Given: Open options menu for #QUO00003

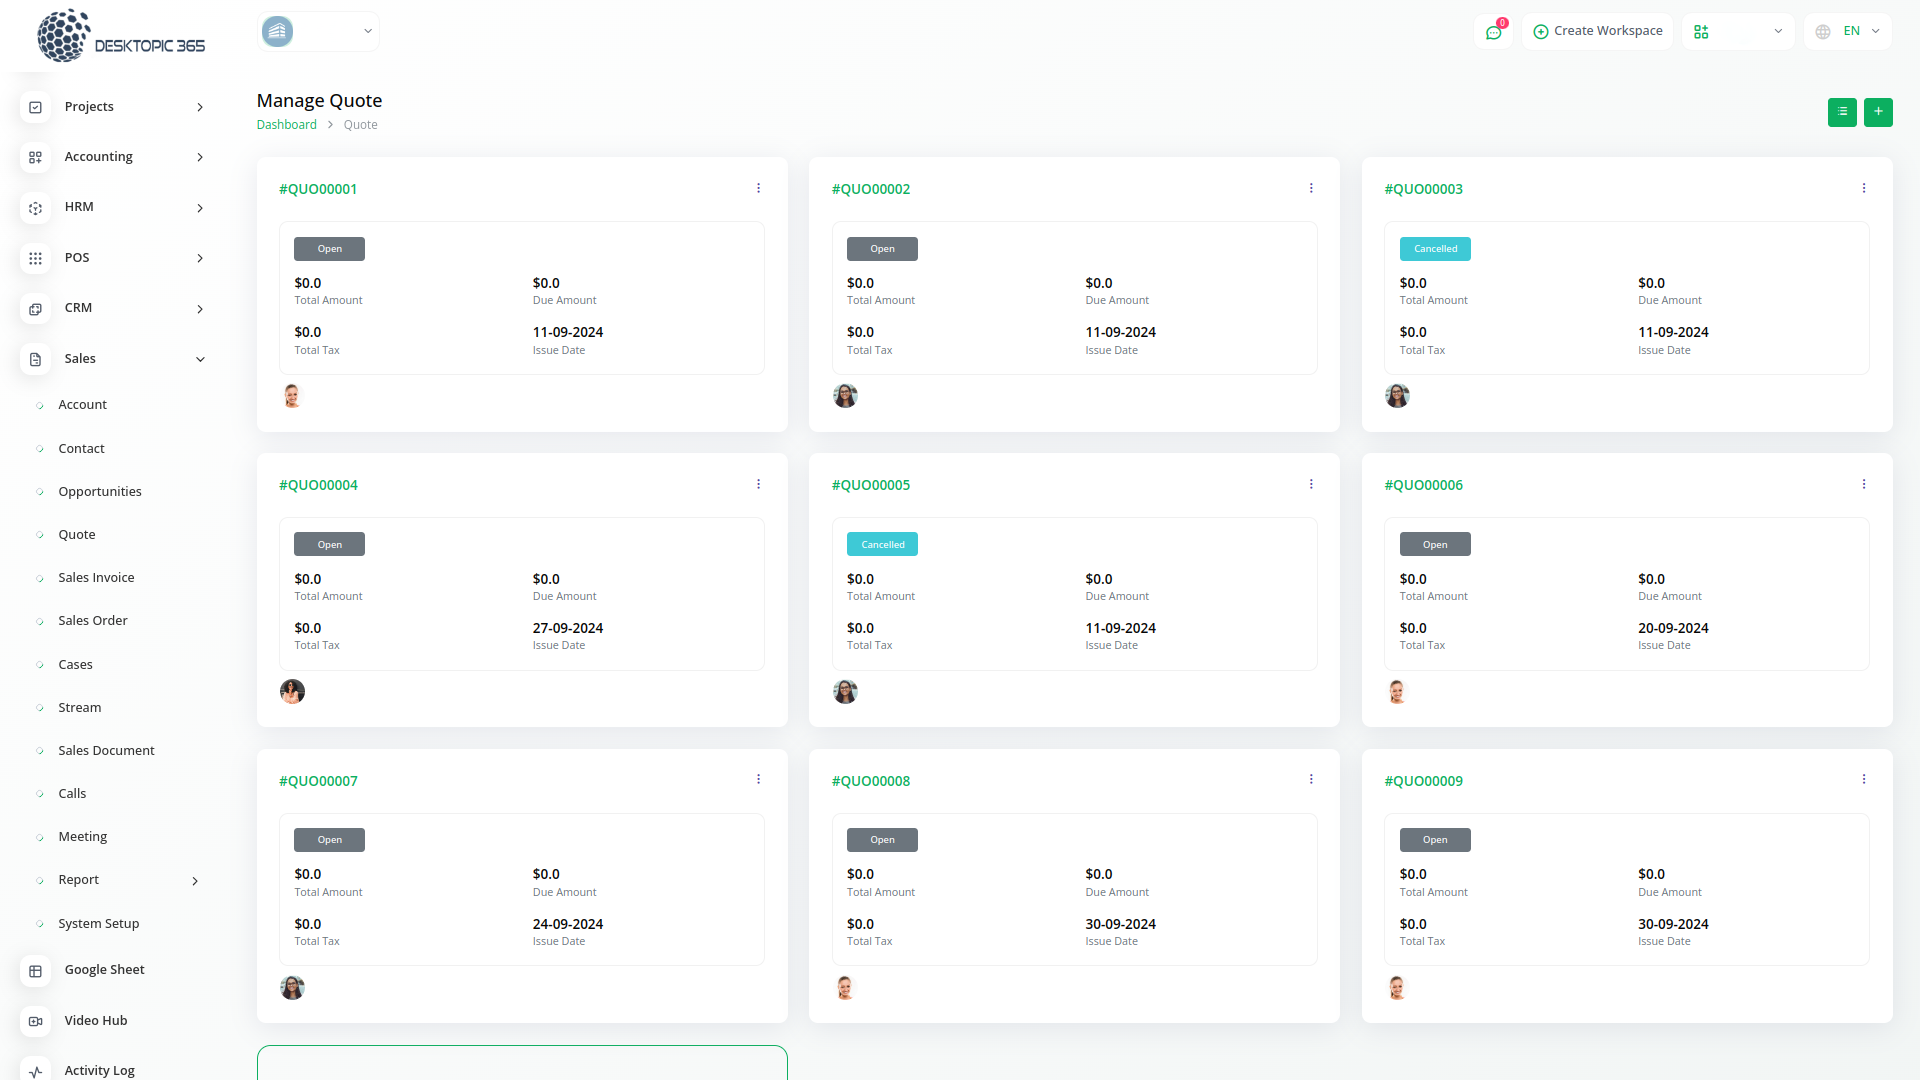Looking at the screenshot, I should pos(1864,188).
